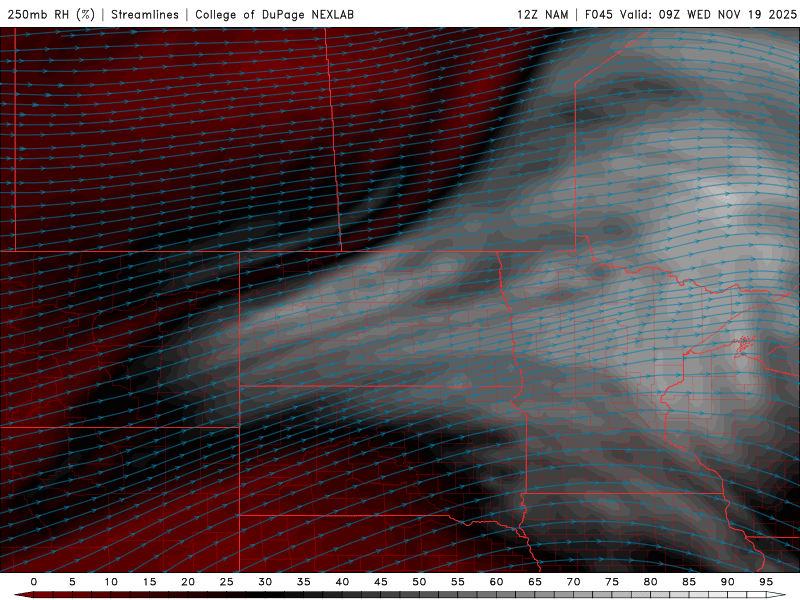Viewport: 800px width, 600px height.
Task: Click the "12Z NAM" model run label
Action: coord(543,14)
